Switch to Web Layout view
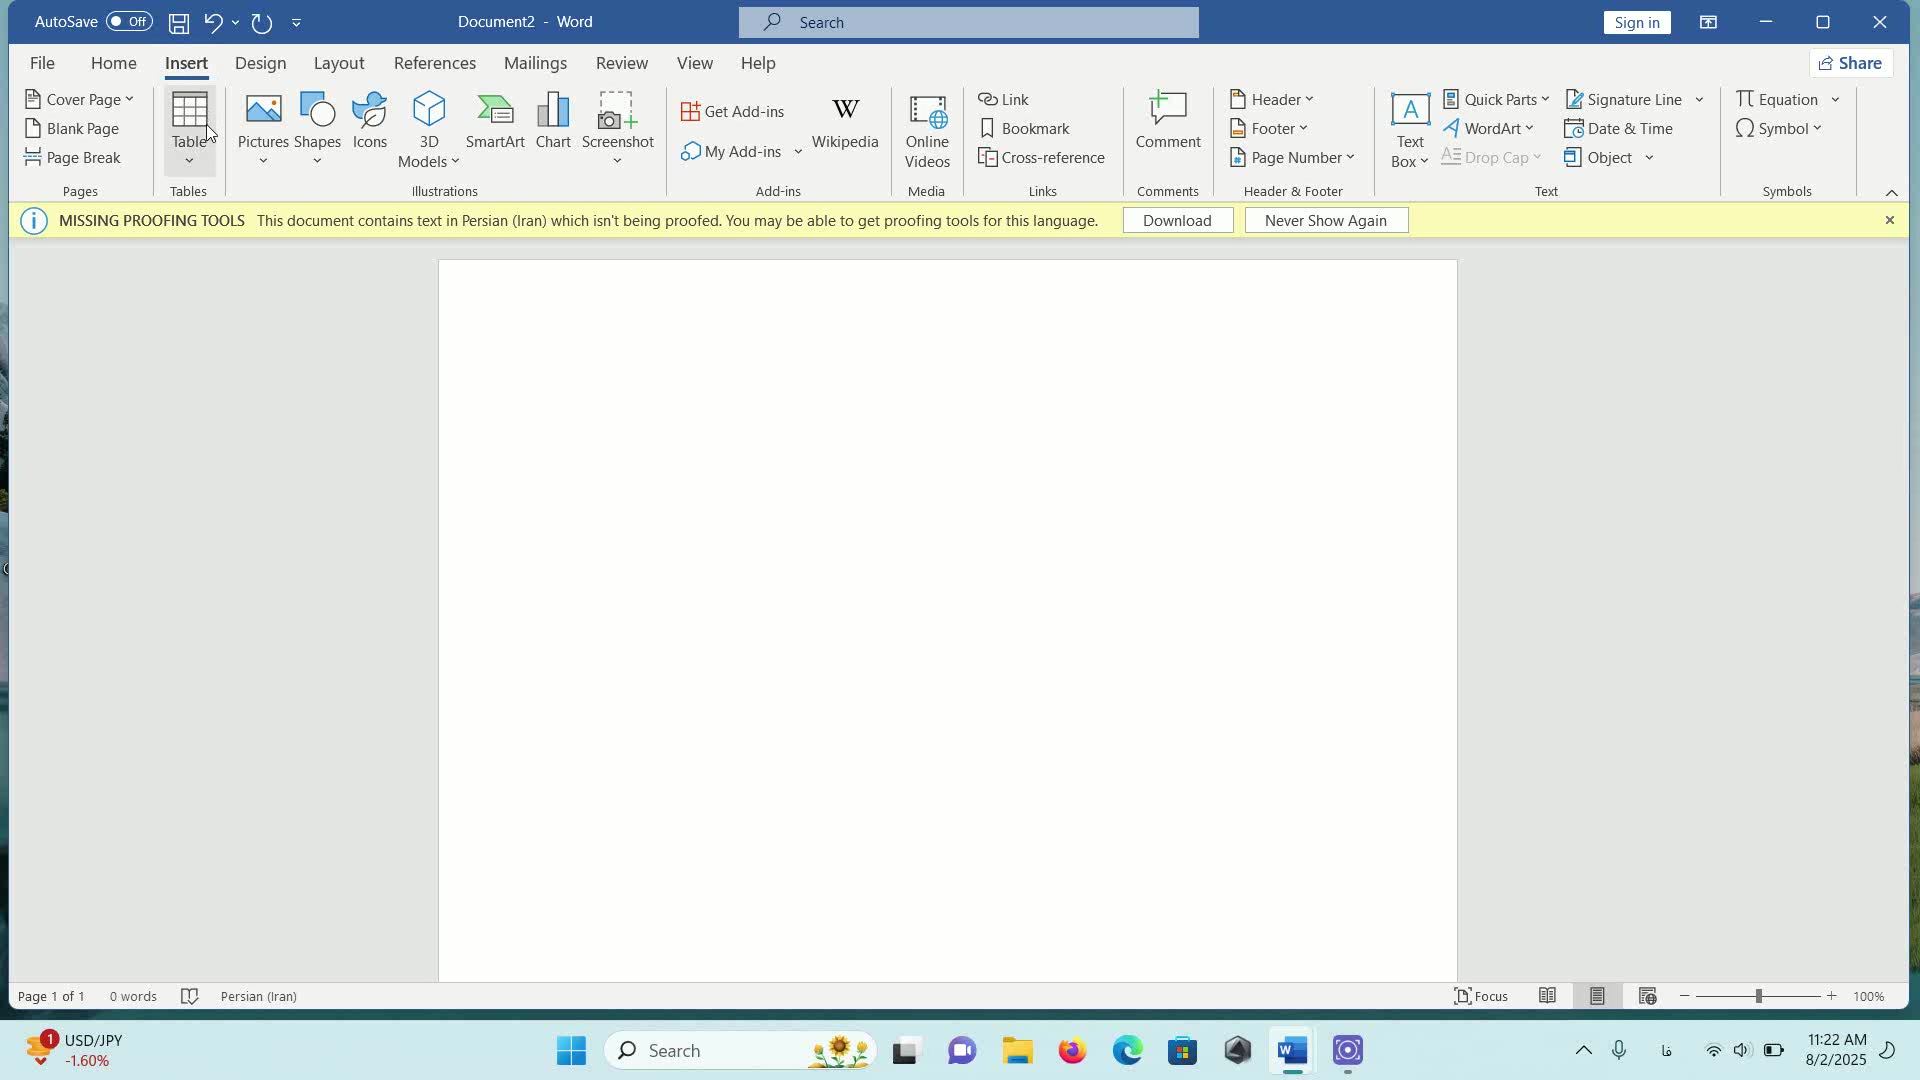Viewport: 1920px width, 1080px height. 1648,996
